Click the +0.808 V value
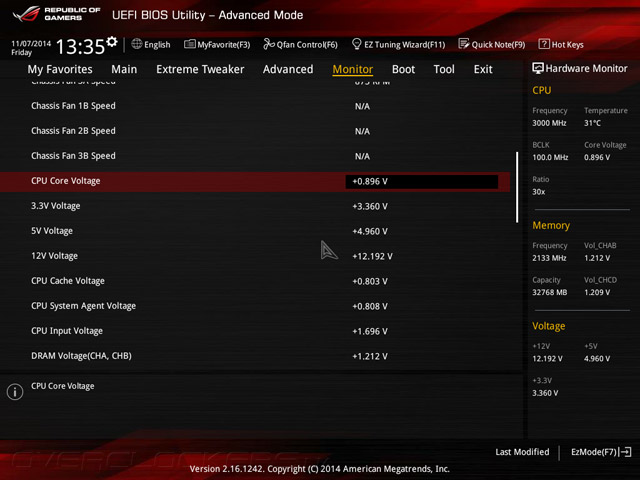The height and width of the screenshot is (480, 640). 370,307
